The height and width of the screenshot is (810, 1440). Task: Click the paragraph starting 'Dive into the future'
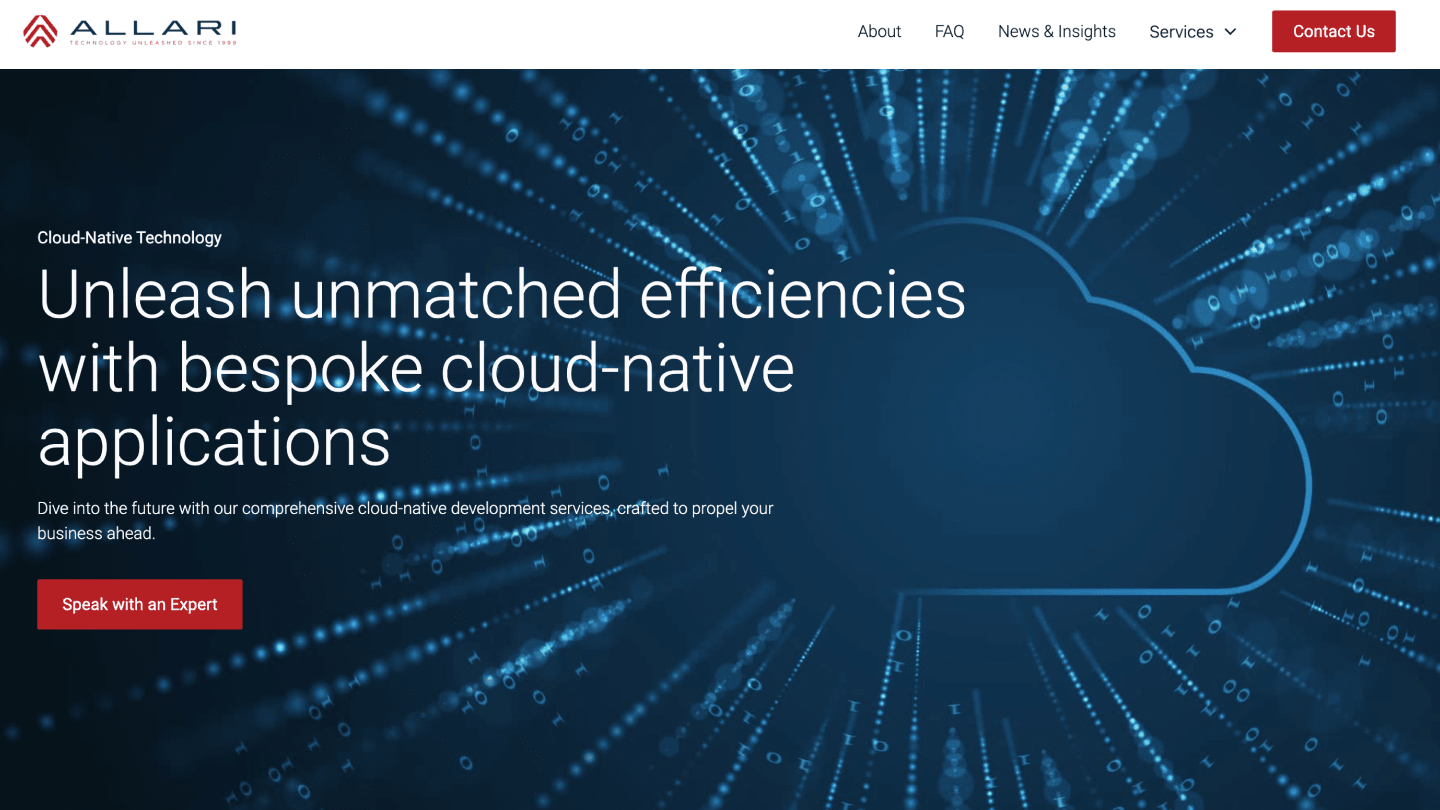[405, 521]
